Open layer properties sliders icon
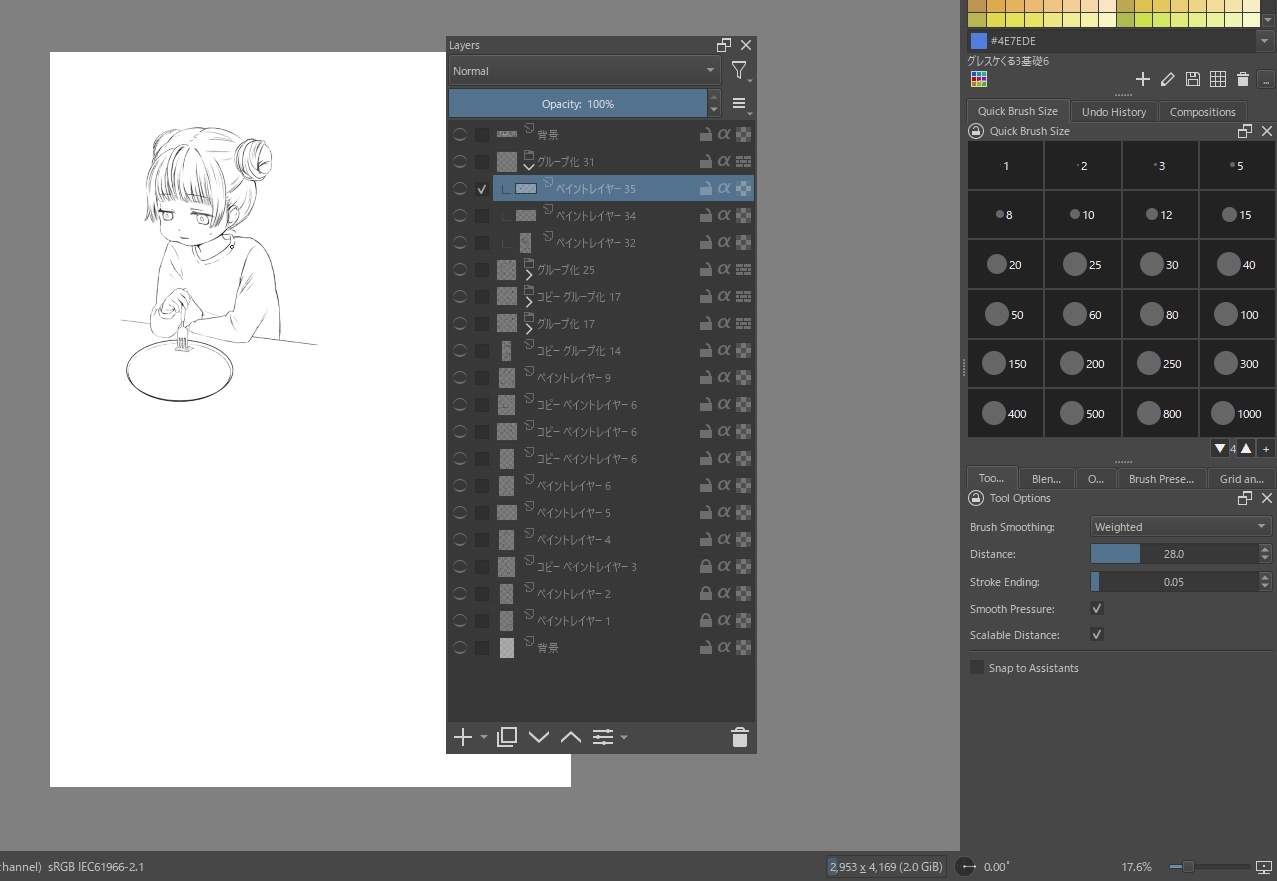Image resolution: width=1277 pixels, height=881 pixels. click(x=603, y=738)
